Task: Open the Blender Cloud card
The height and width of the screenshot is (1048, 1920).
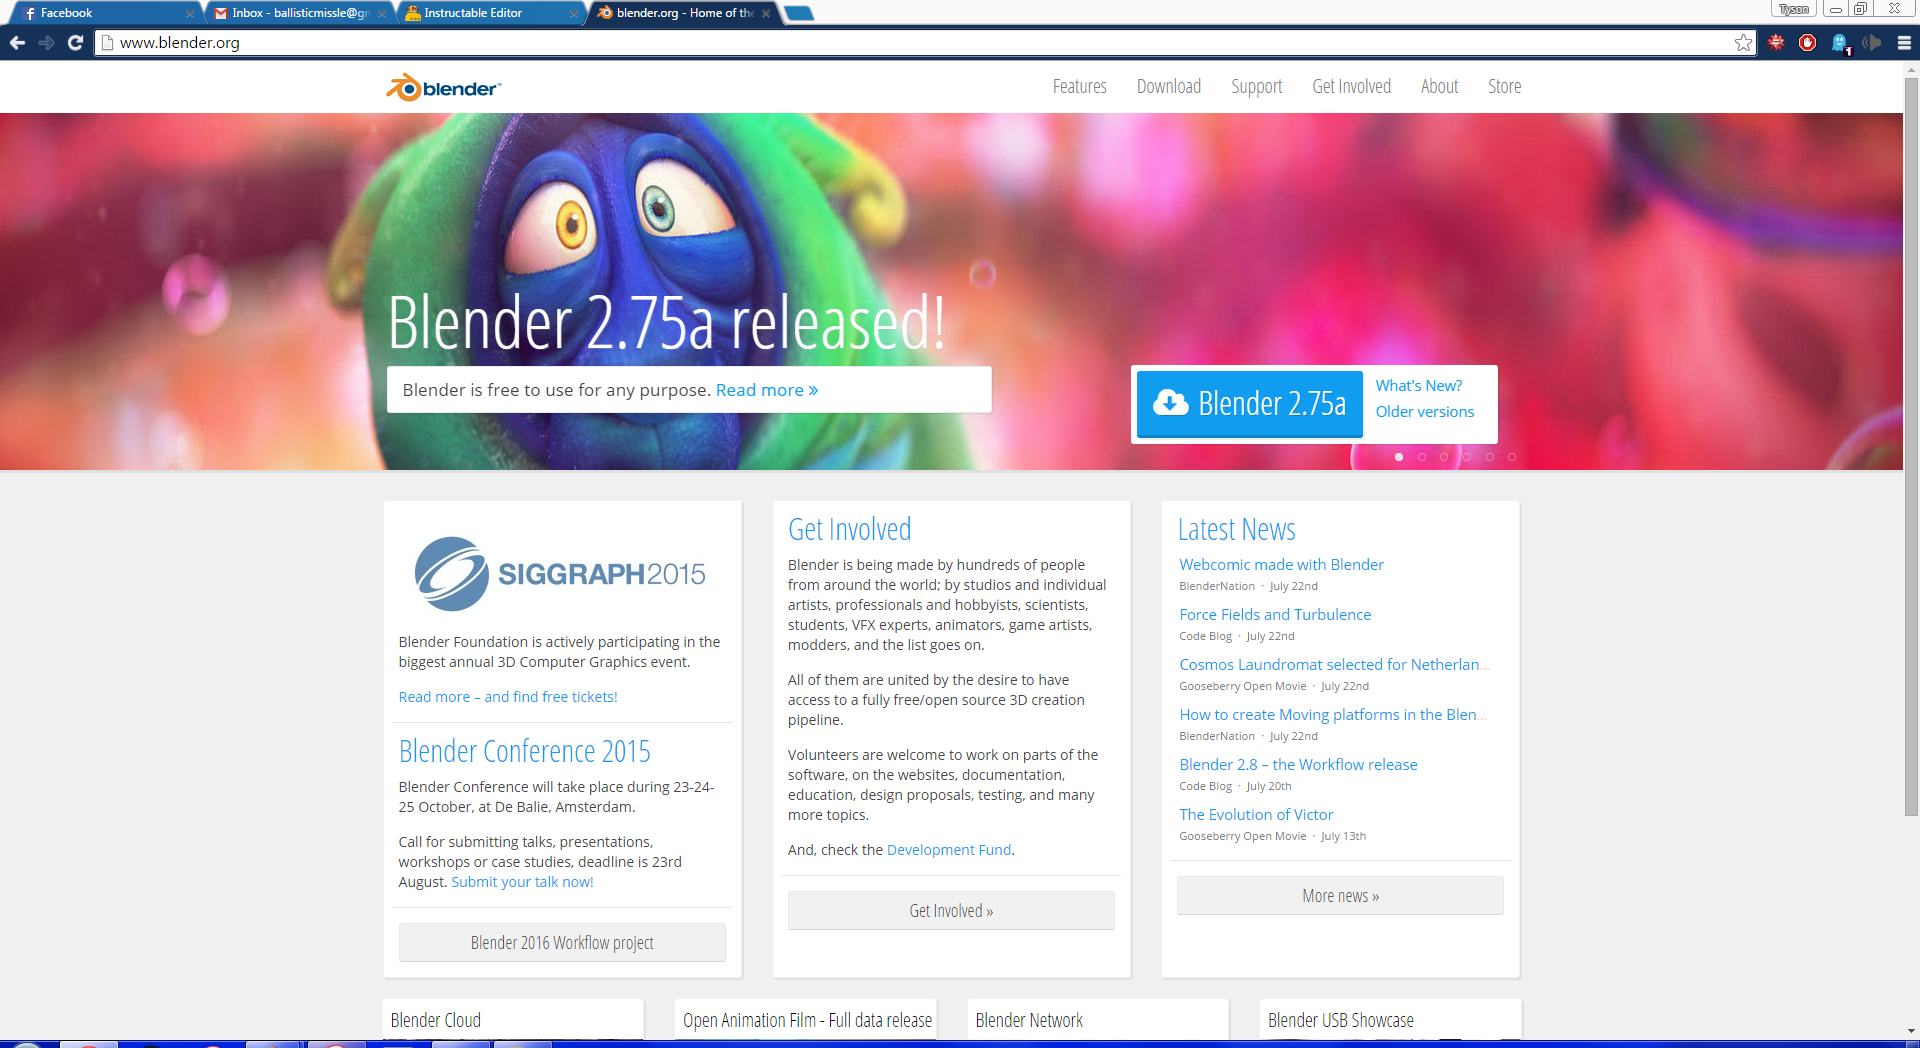Action: (x=513, y=1020)
